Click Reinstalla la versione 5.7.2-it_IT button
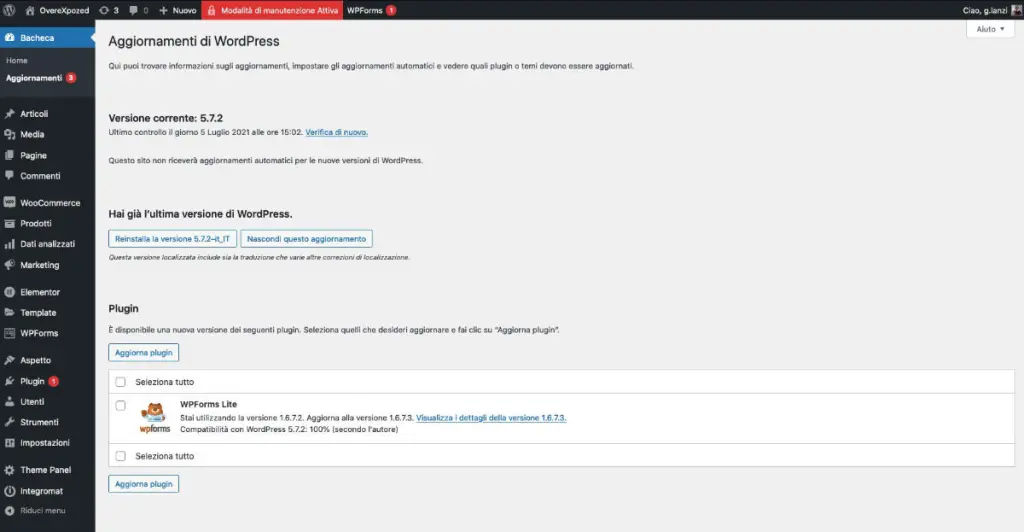The width and height of the screenshot is (1024, 532). [172, 239]
